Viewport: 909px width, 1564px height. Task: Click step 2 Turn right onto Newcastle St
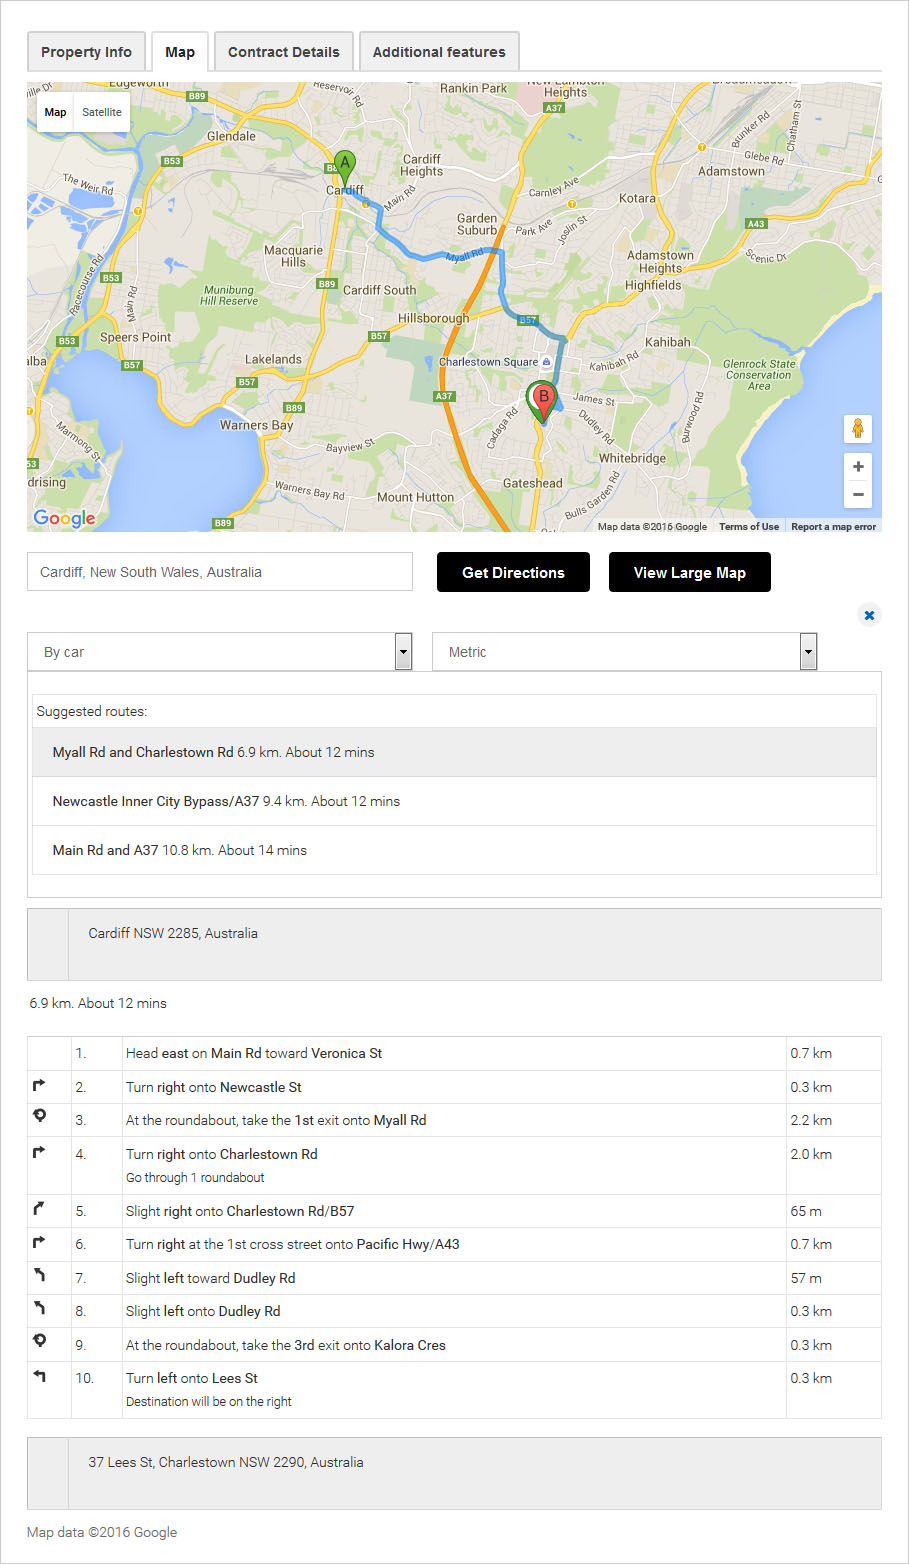point(454,1087)
